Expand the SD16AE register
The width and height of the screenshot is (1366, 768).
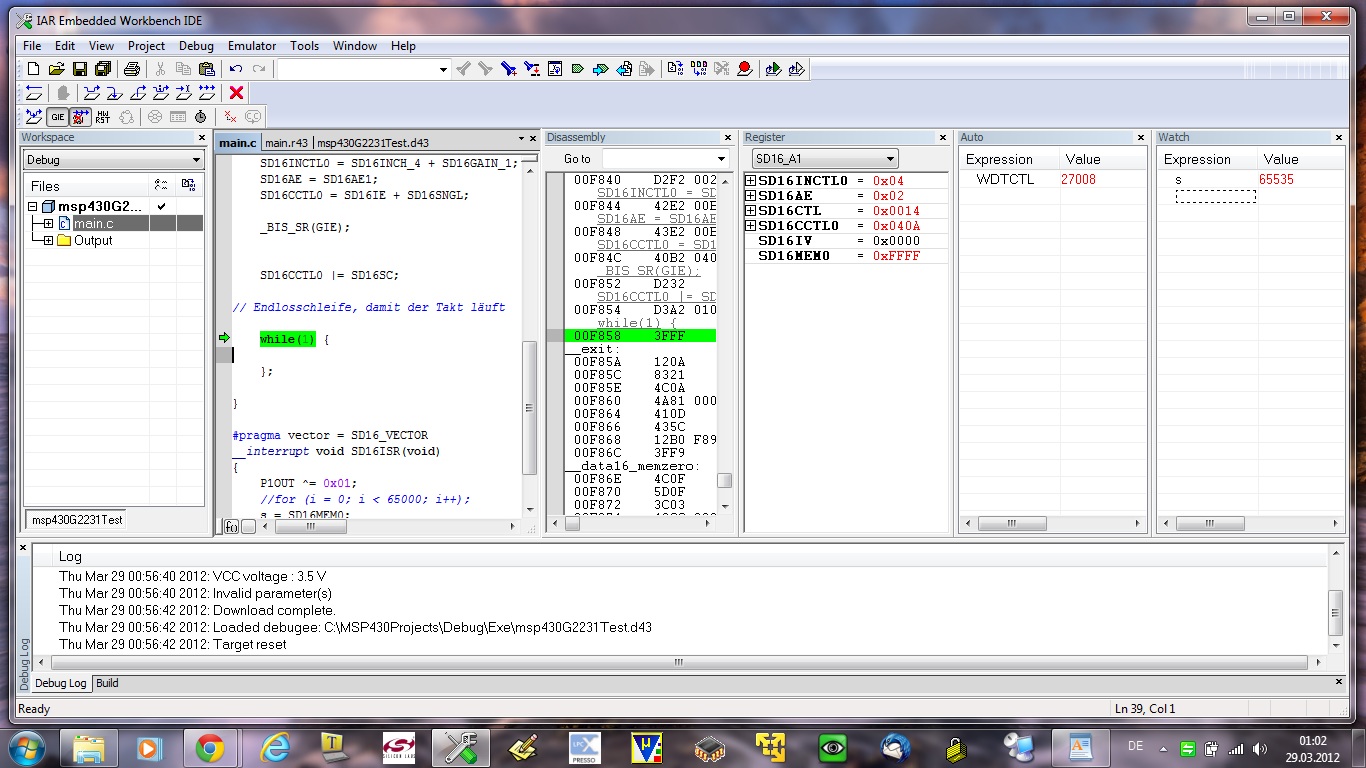[x=751, y=196]
